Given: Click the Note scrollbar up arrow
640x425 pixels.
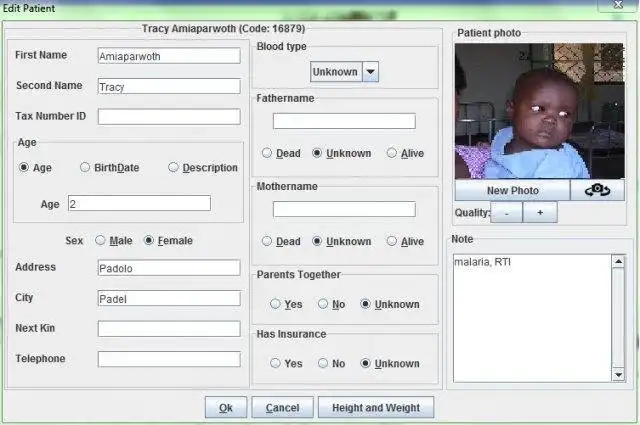Looking at the screenshot, I should (618, 261).
